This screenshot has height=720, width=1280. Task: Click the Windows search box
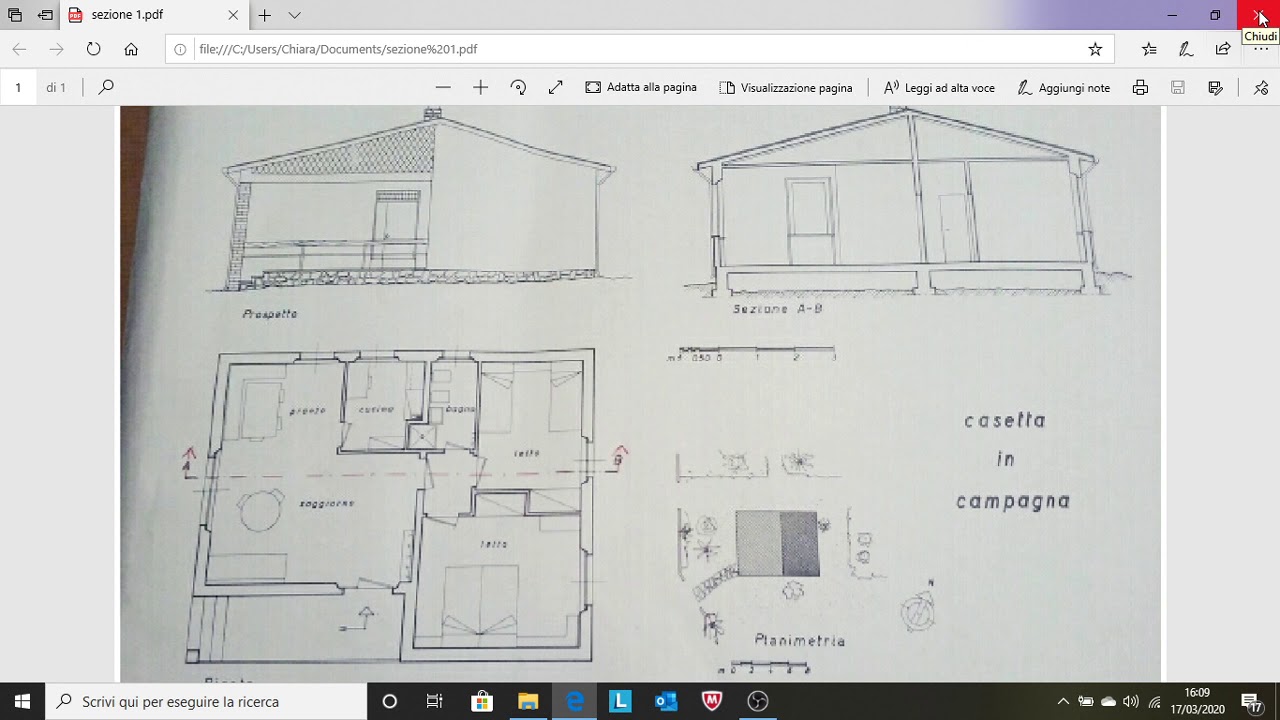(206, 701)
